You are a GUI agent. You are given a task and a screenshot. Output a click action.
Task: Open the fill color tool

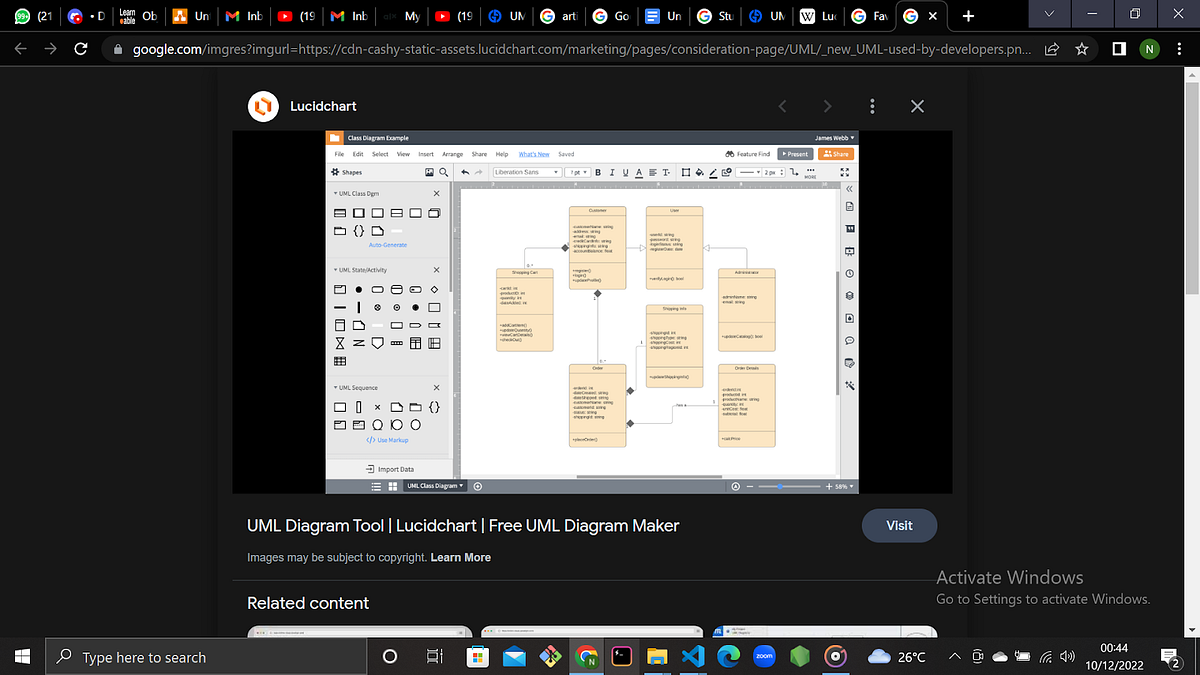click(699, 172)
